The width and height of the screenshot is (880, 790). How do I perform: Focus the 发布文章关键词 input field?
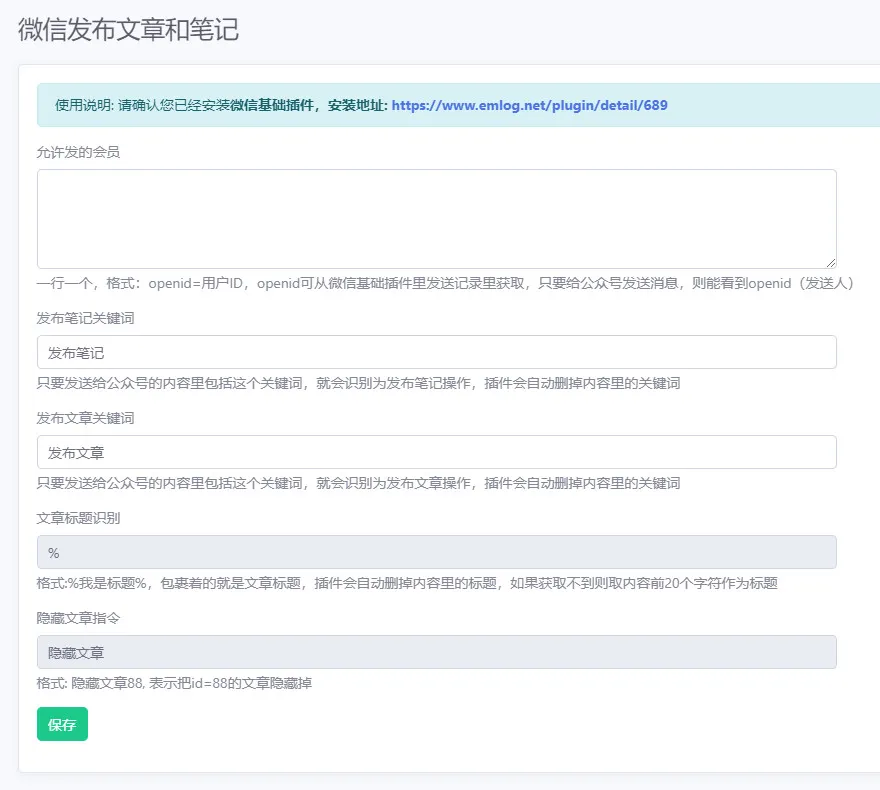tap(437, 452)
